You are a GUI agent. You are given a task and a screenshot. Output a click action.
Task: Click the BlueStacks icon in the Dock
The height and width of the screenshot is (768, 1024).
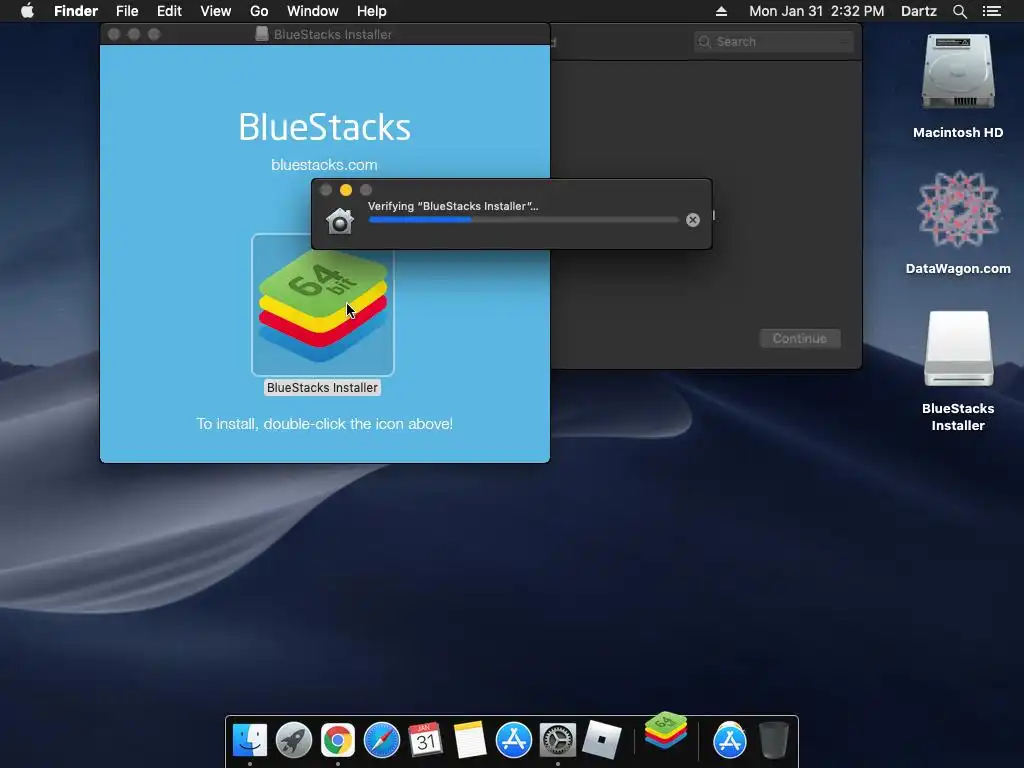[x=665, y=731]
